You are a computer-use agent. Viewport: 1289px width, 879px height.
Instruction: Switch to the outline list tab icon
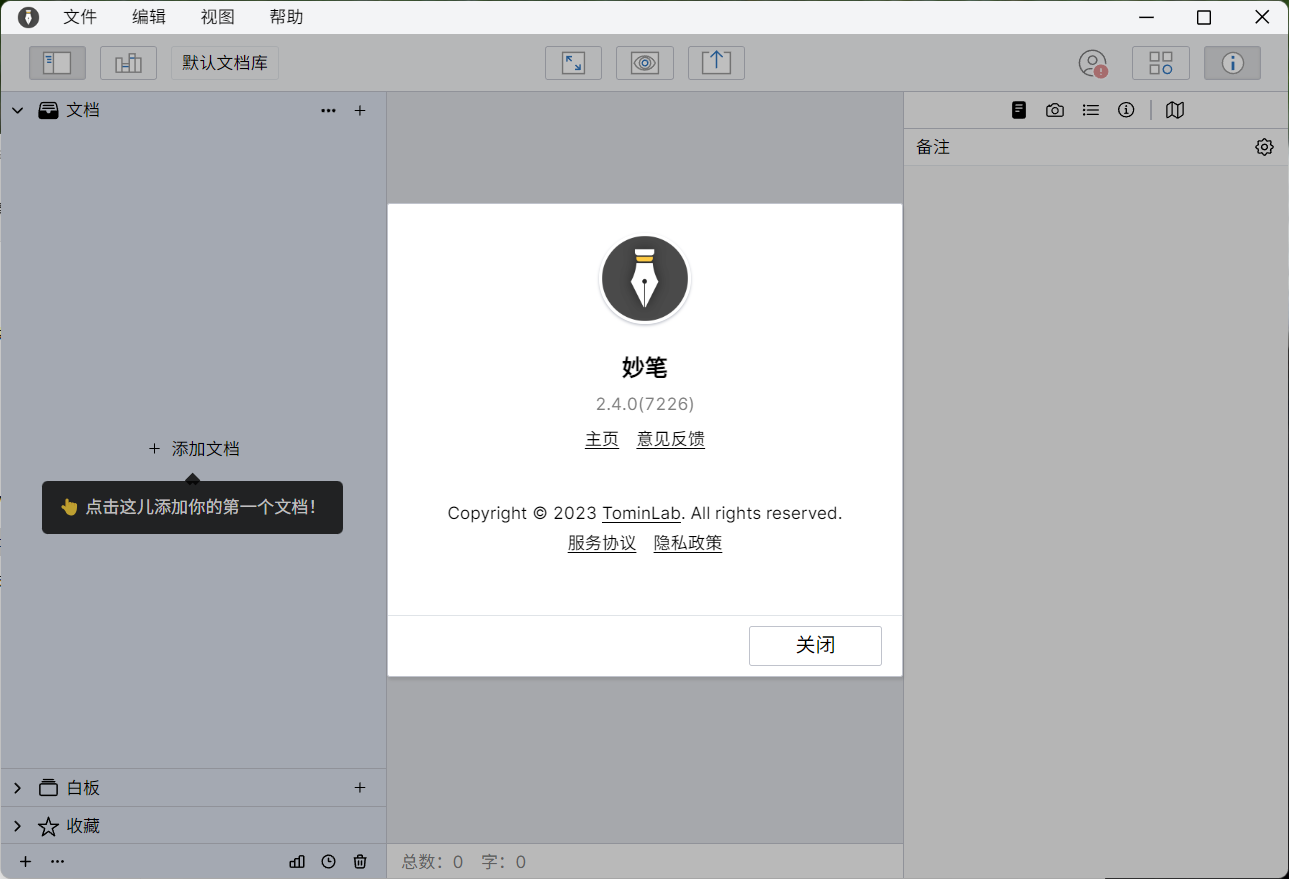pyautogui.click(x=1091, y=110)
